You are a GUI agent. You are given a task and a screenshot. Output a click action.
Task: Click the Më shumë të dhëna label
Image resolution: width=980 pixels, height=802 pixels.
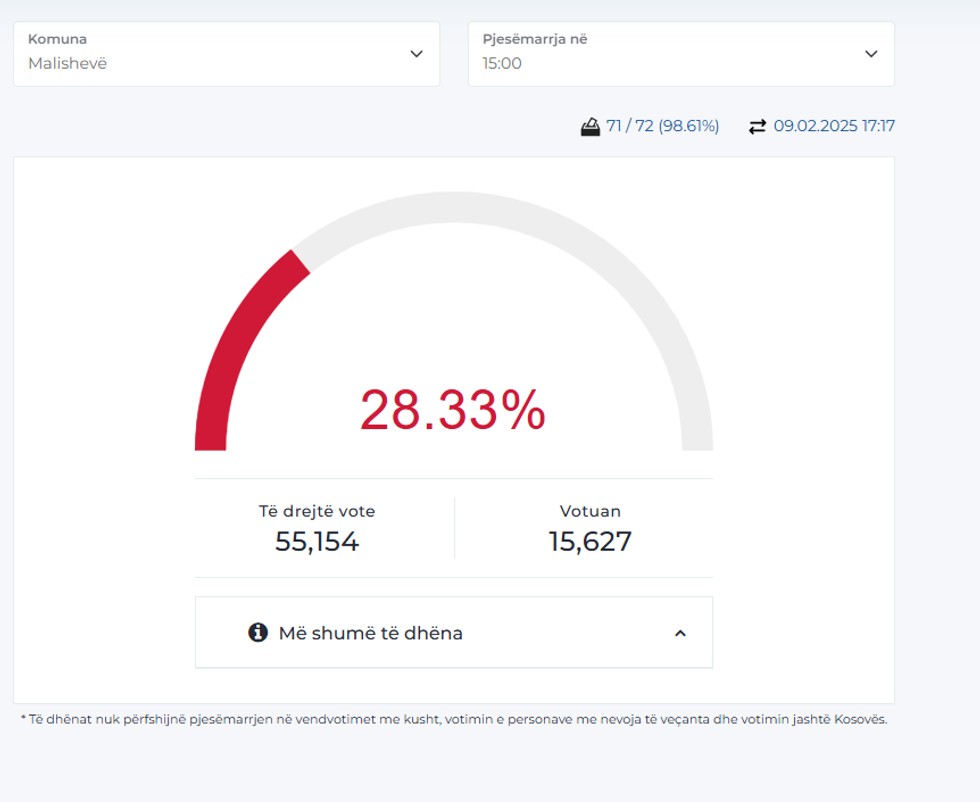[x=370, y=633]
